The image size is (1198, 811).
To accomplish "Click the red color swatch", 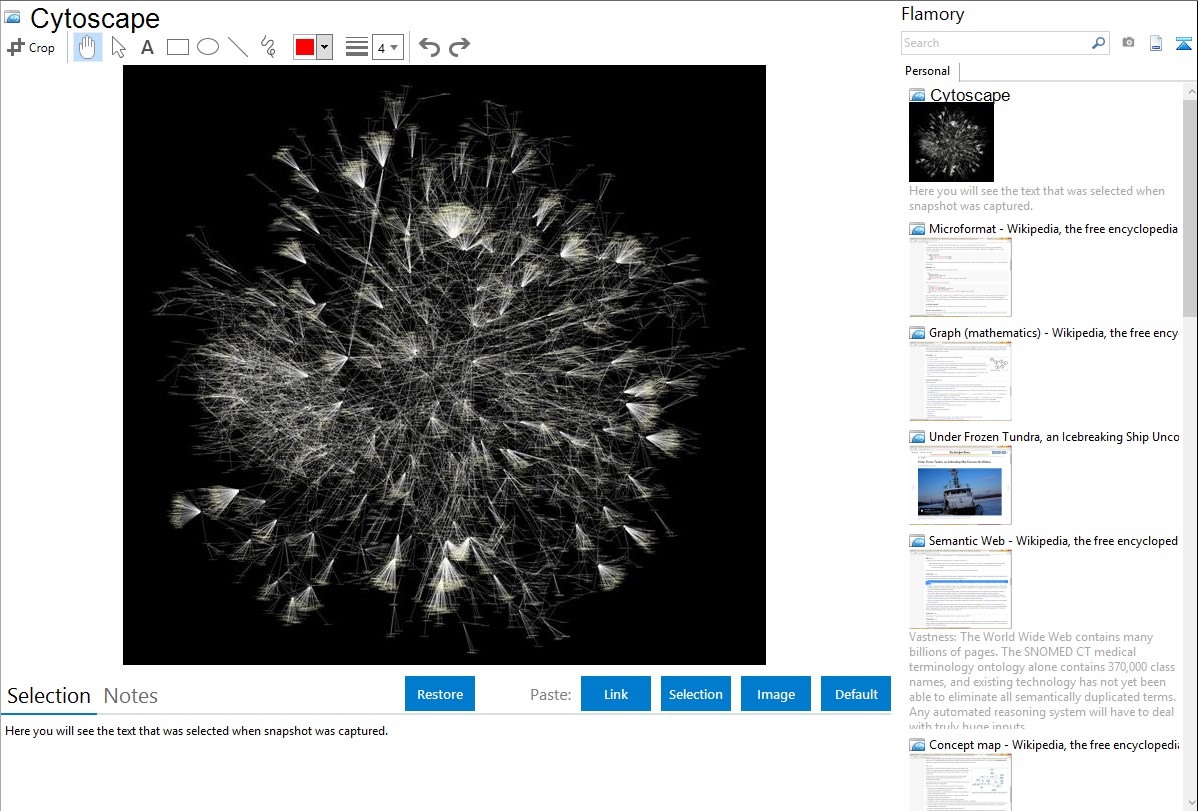I will pyautogui.click(x=305, y=47).
